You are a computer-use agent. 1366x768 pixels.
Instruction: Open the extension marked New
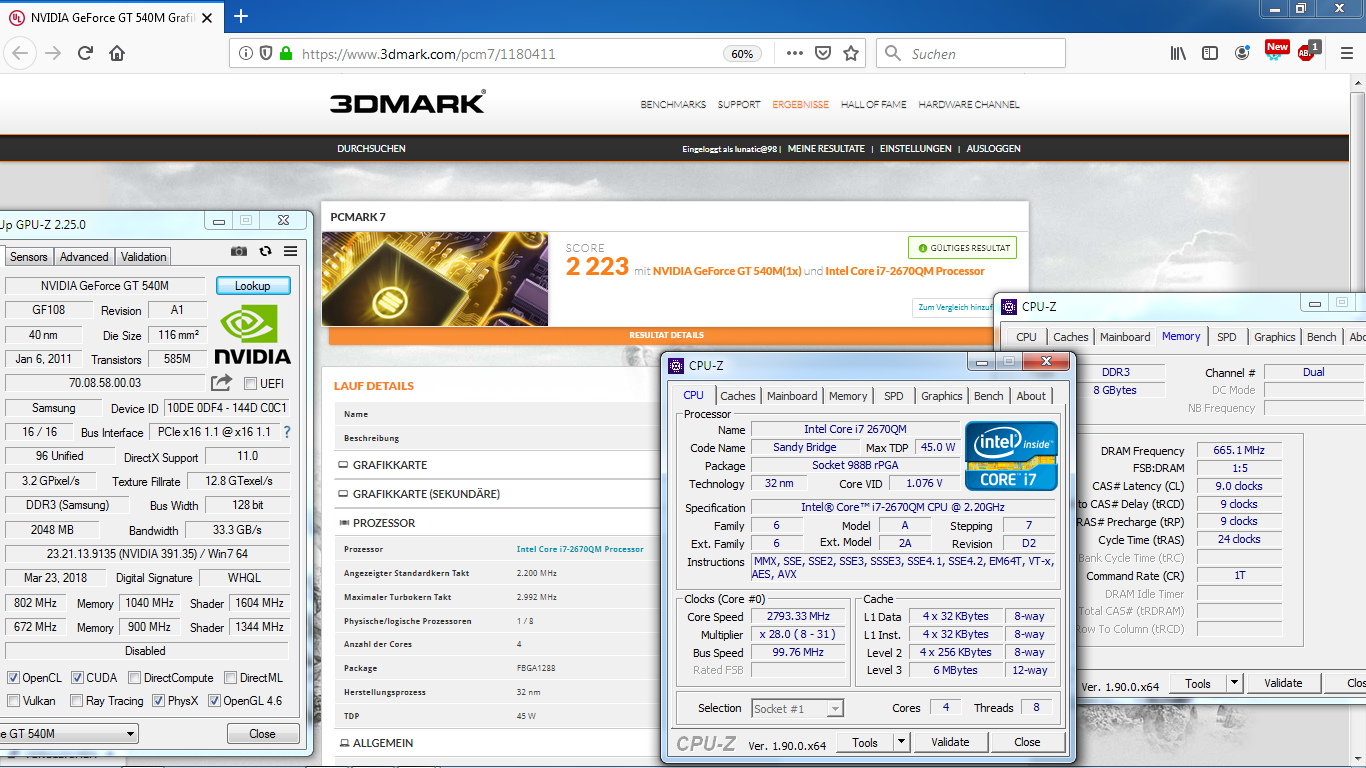tap(1276, 51)
